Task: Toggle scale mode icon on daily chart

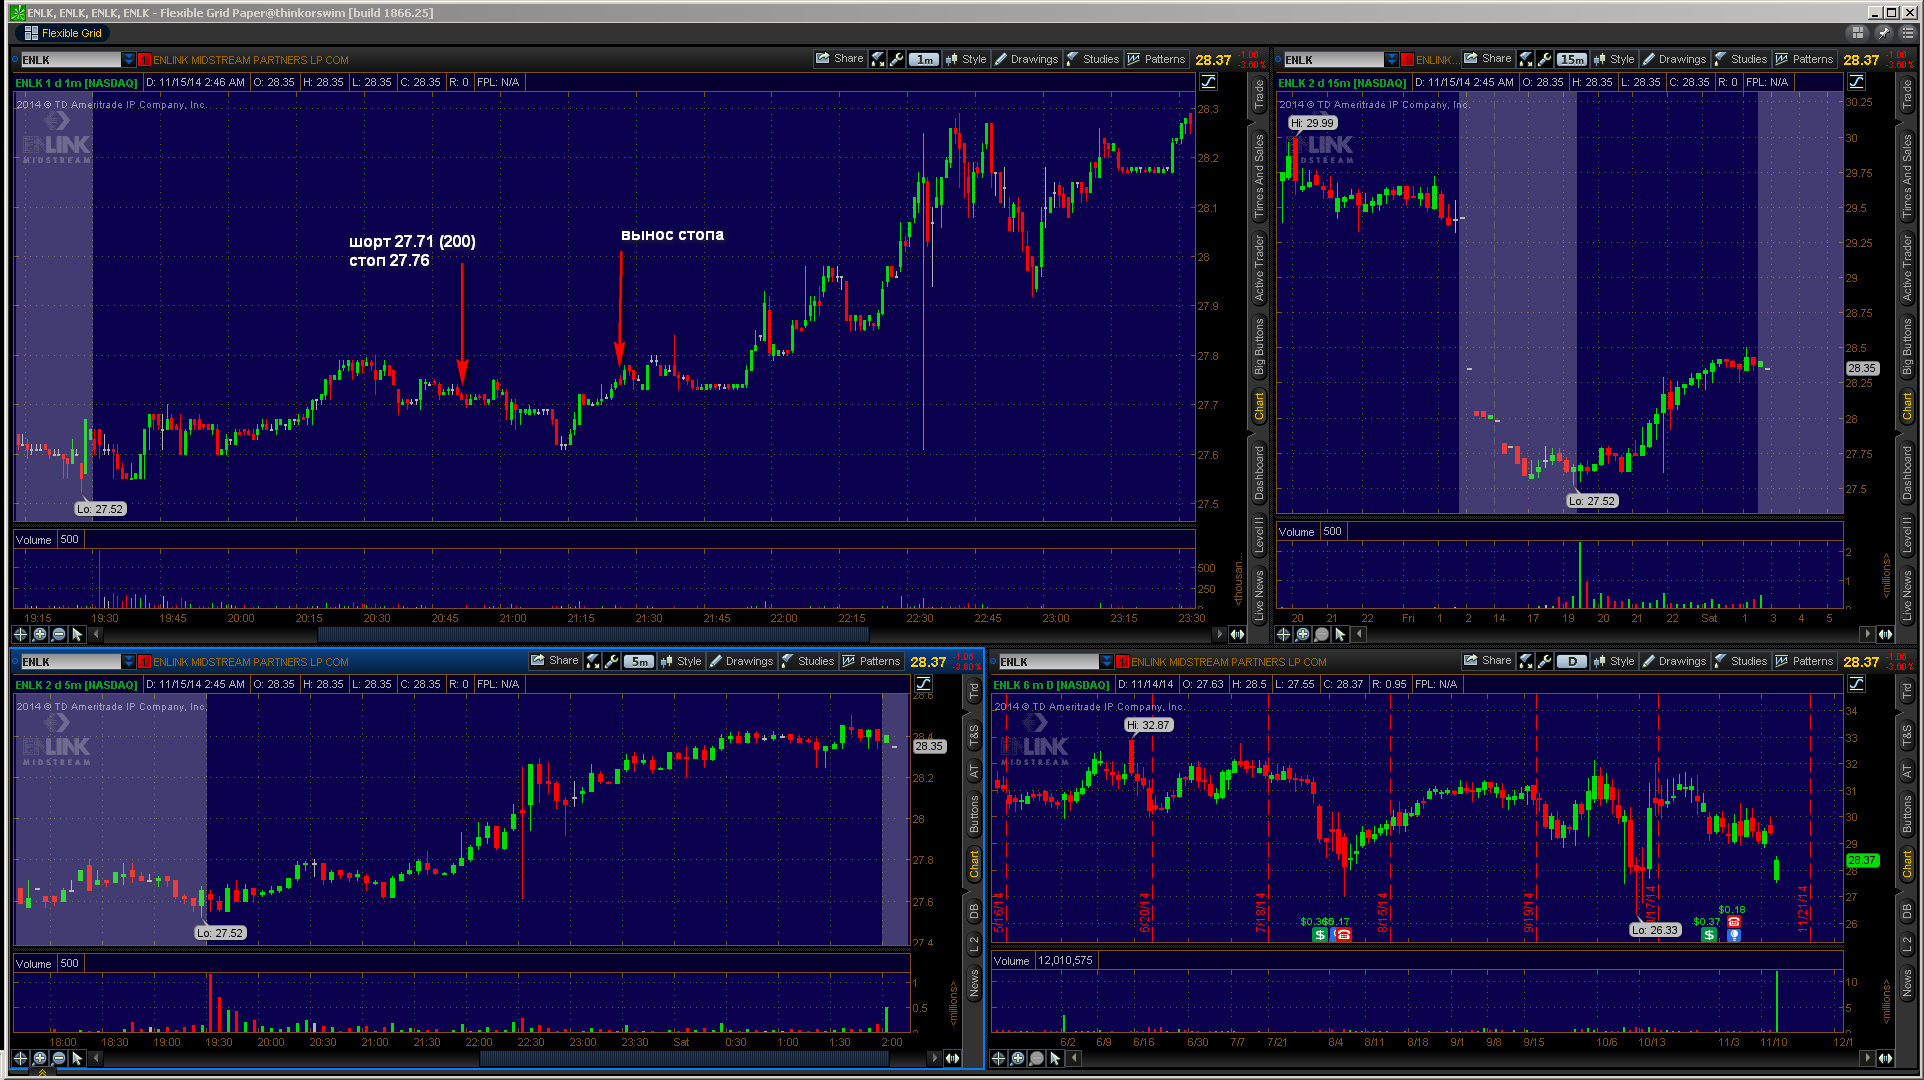Action: coord(1856,684)
